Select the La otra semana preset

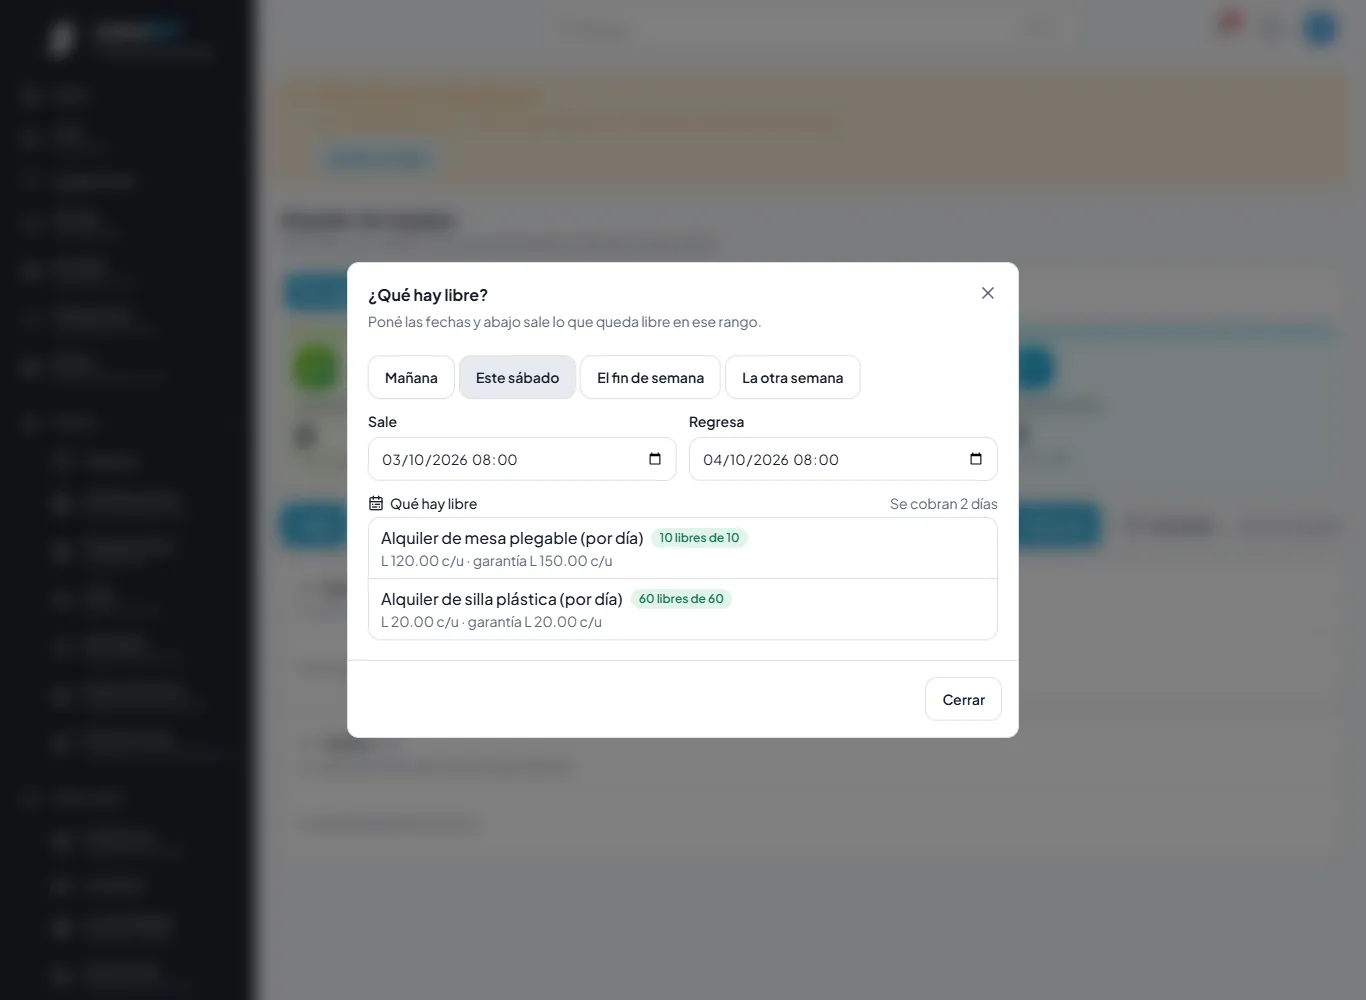(792, 377)
